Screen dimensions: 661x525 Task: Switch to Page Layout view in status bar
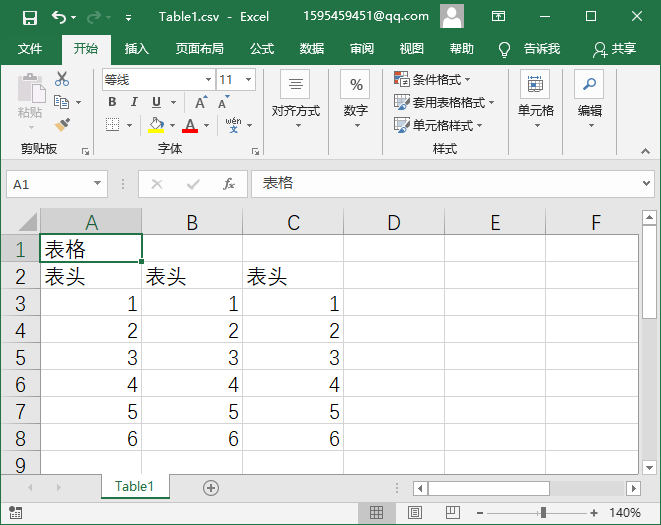tap(414, 513)
